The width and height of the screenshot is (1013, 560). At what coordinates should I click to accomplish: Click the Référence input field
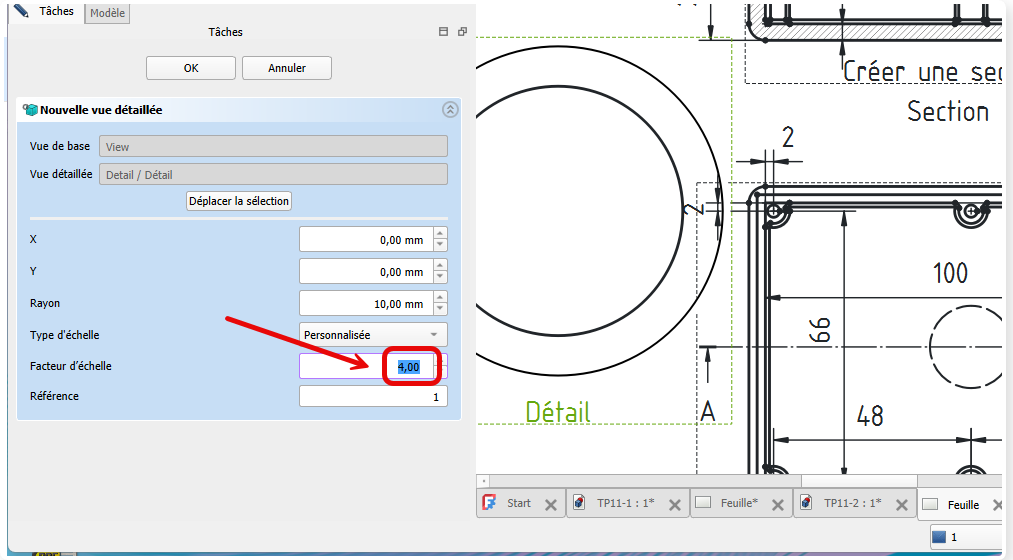coord(373,397)
